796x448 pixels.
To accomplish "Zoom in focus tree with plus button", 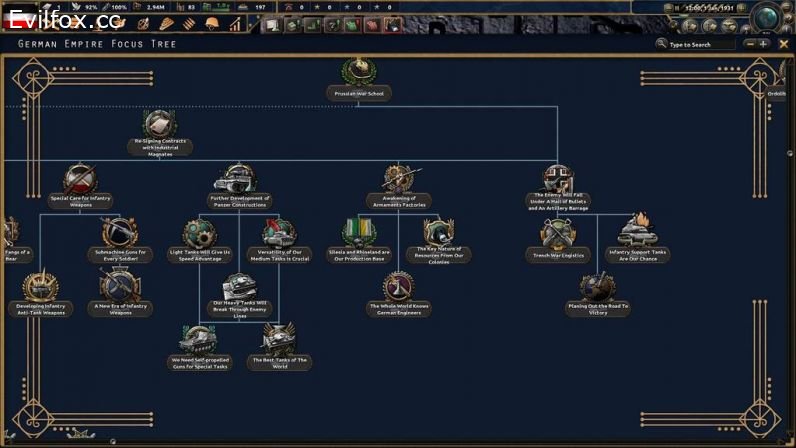I will [764, 44].
